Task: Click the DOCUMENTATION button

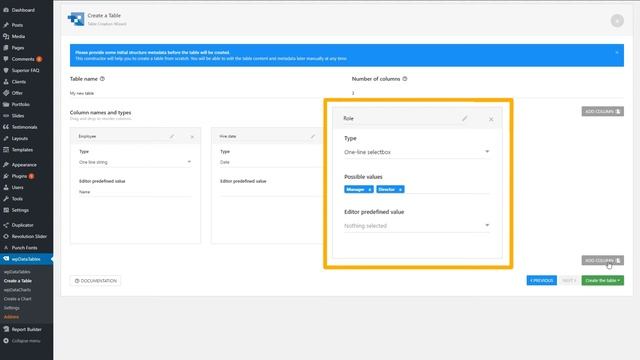Action: point(96,281)
